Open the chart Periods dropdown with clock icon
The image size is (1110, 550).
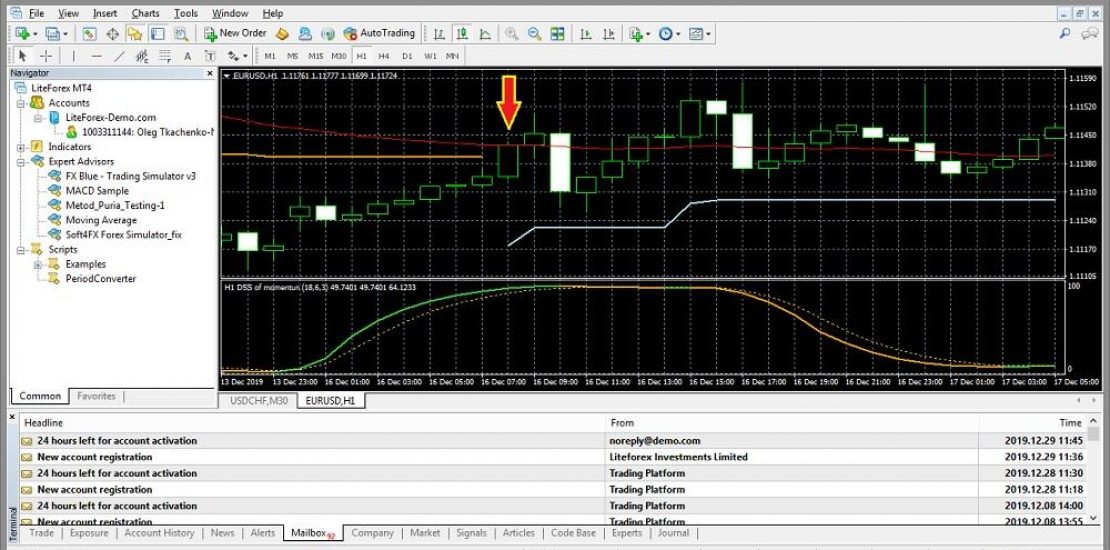(x=668, y=33)
